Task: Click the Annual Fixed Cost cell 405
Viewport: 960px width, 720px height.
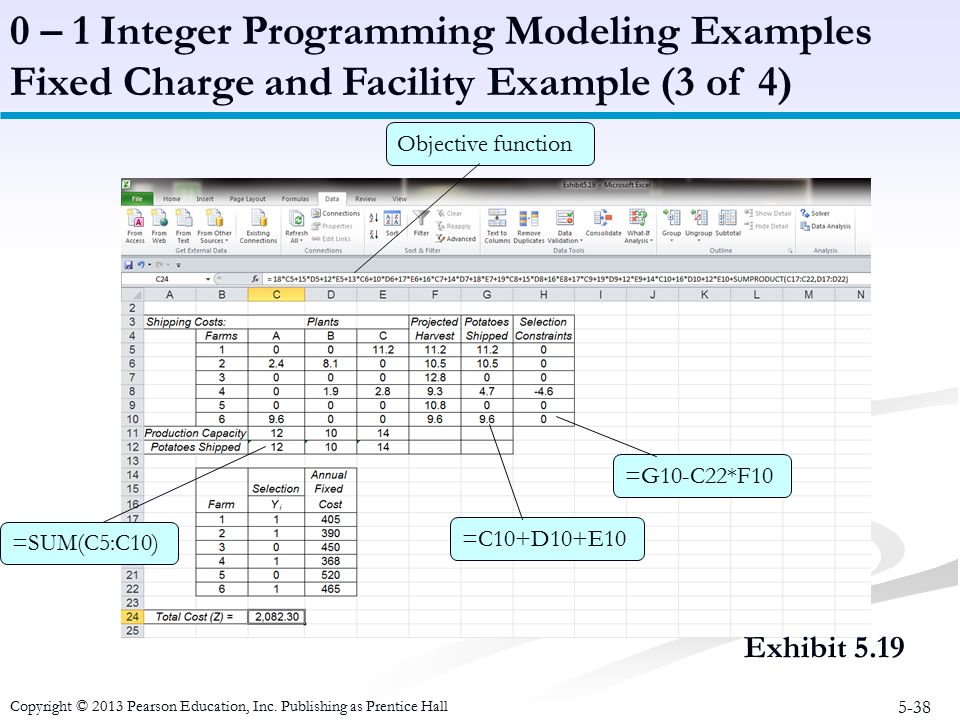Action: 331,519
